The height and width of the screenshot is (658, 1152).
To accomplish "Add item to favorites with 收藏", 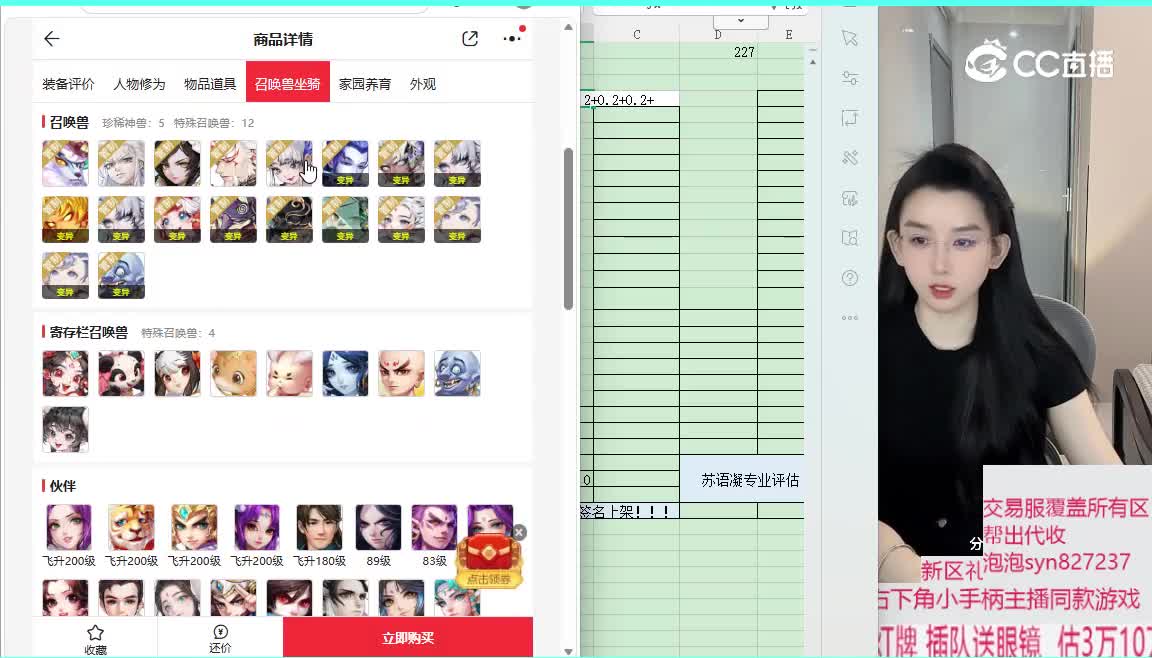I will click(x=95, y=640).
